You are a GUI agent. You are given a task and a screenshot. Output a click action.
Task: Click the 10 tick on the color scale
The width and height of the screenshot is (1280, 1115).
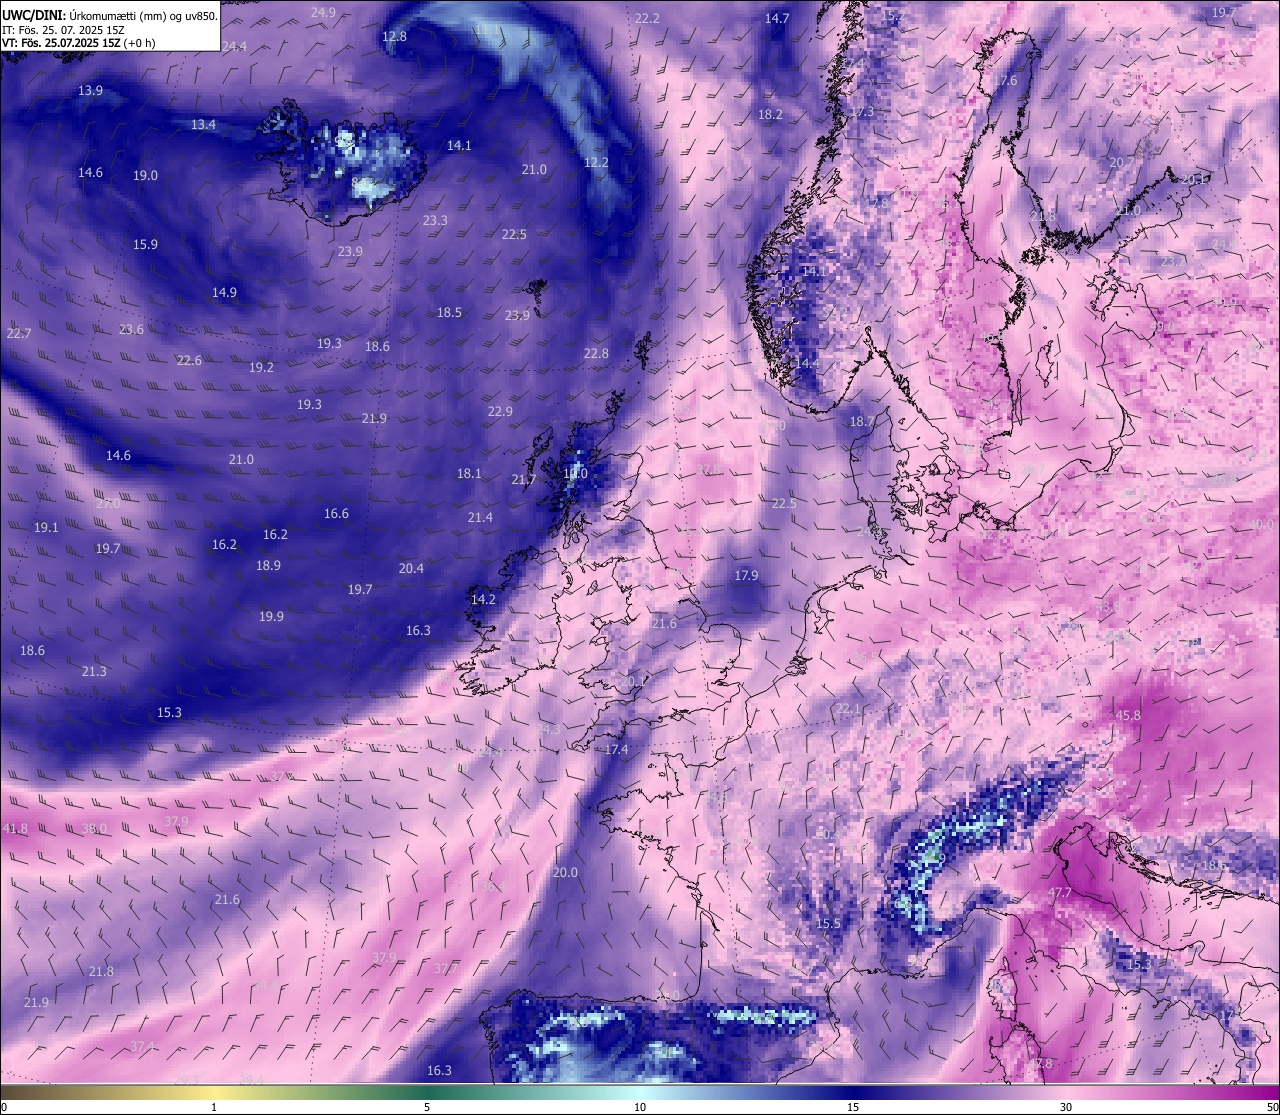tap(640, 1106)
